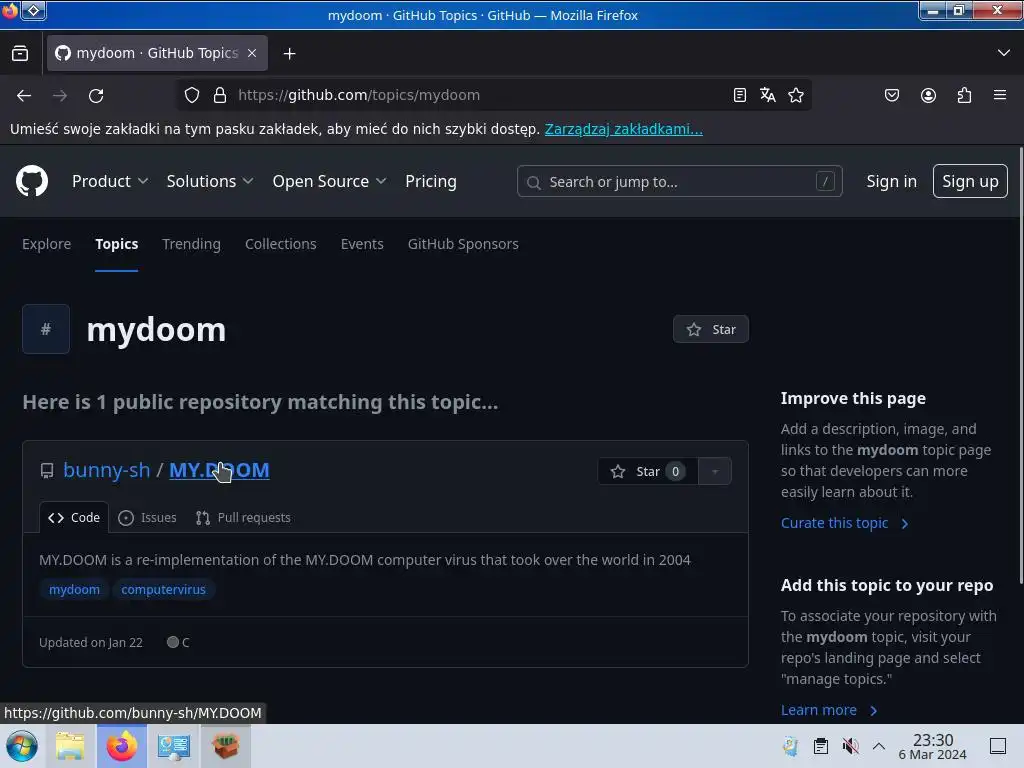Click the address bar URL
This screenshot has height=768, width=1024.
coord(359,95)
